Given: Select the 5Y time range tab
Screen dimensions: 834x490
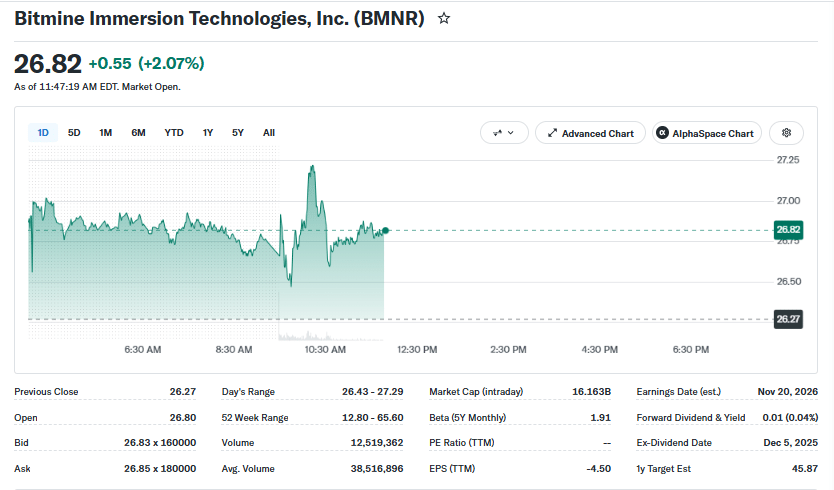Looking at the screenshot, I should pos(238,132).
